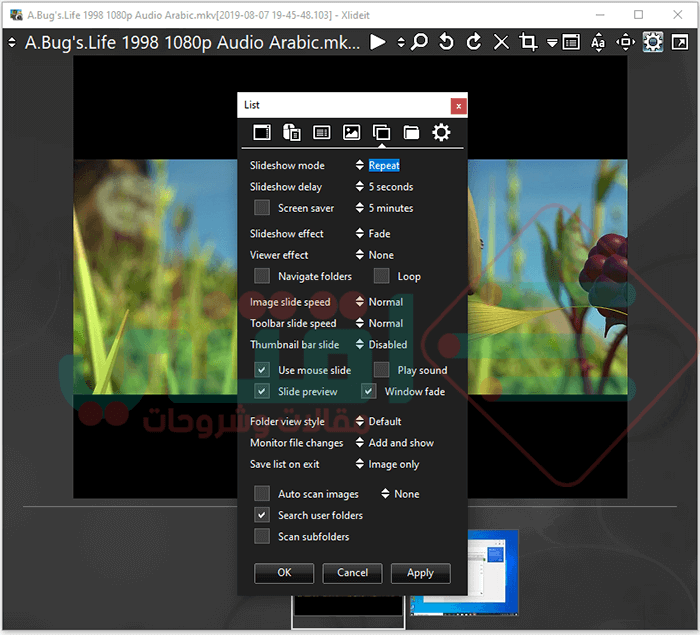Click the text Aa size icon
Viewport: 700px width, 635px height.
click(x=598, y=42)
